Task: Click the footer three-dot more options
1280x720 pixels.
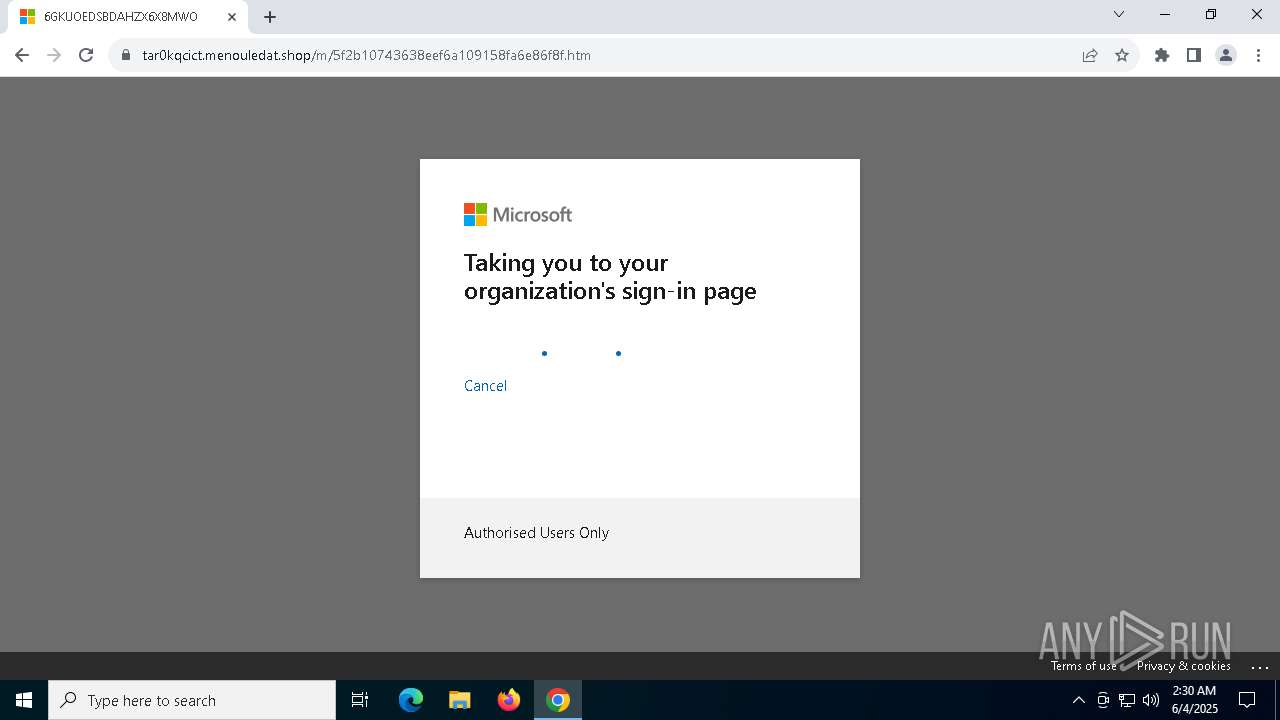Action: 1260,667
